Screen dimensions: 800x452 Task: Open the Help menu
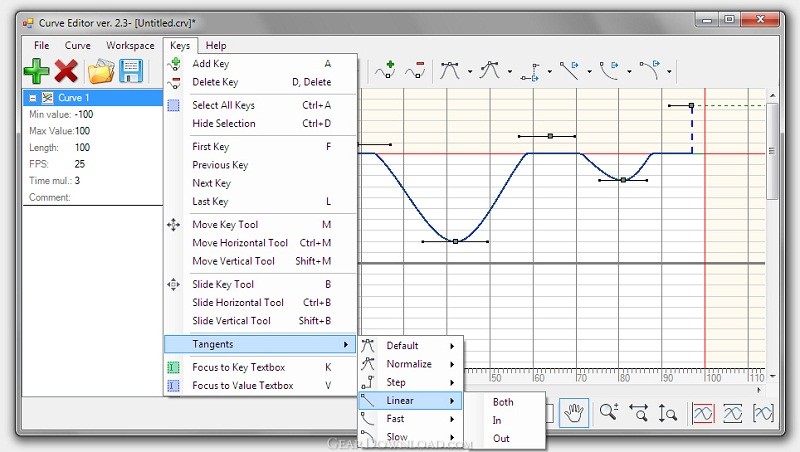[x=216, y=45]
